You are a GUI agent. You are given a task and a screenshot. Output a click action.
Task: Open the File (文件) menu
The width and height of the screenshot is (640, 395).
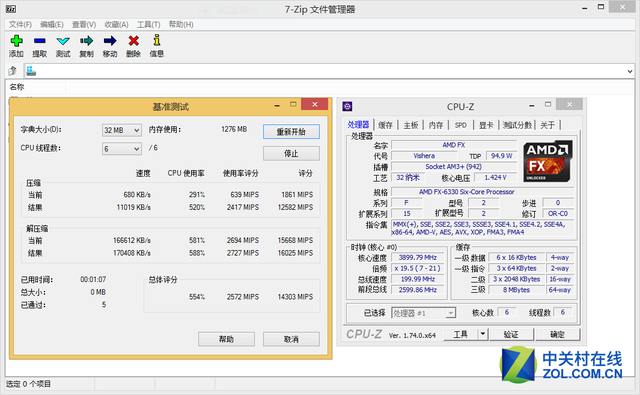tap(20, 24)
